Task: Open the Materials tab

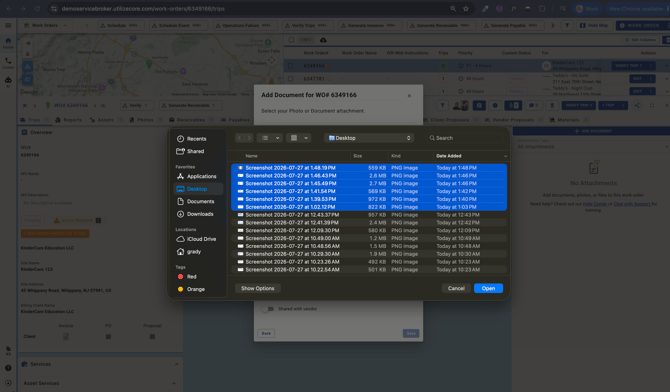Action: [569, 120]
